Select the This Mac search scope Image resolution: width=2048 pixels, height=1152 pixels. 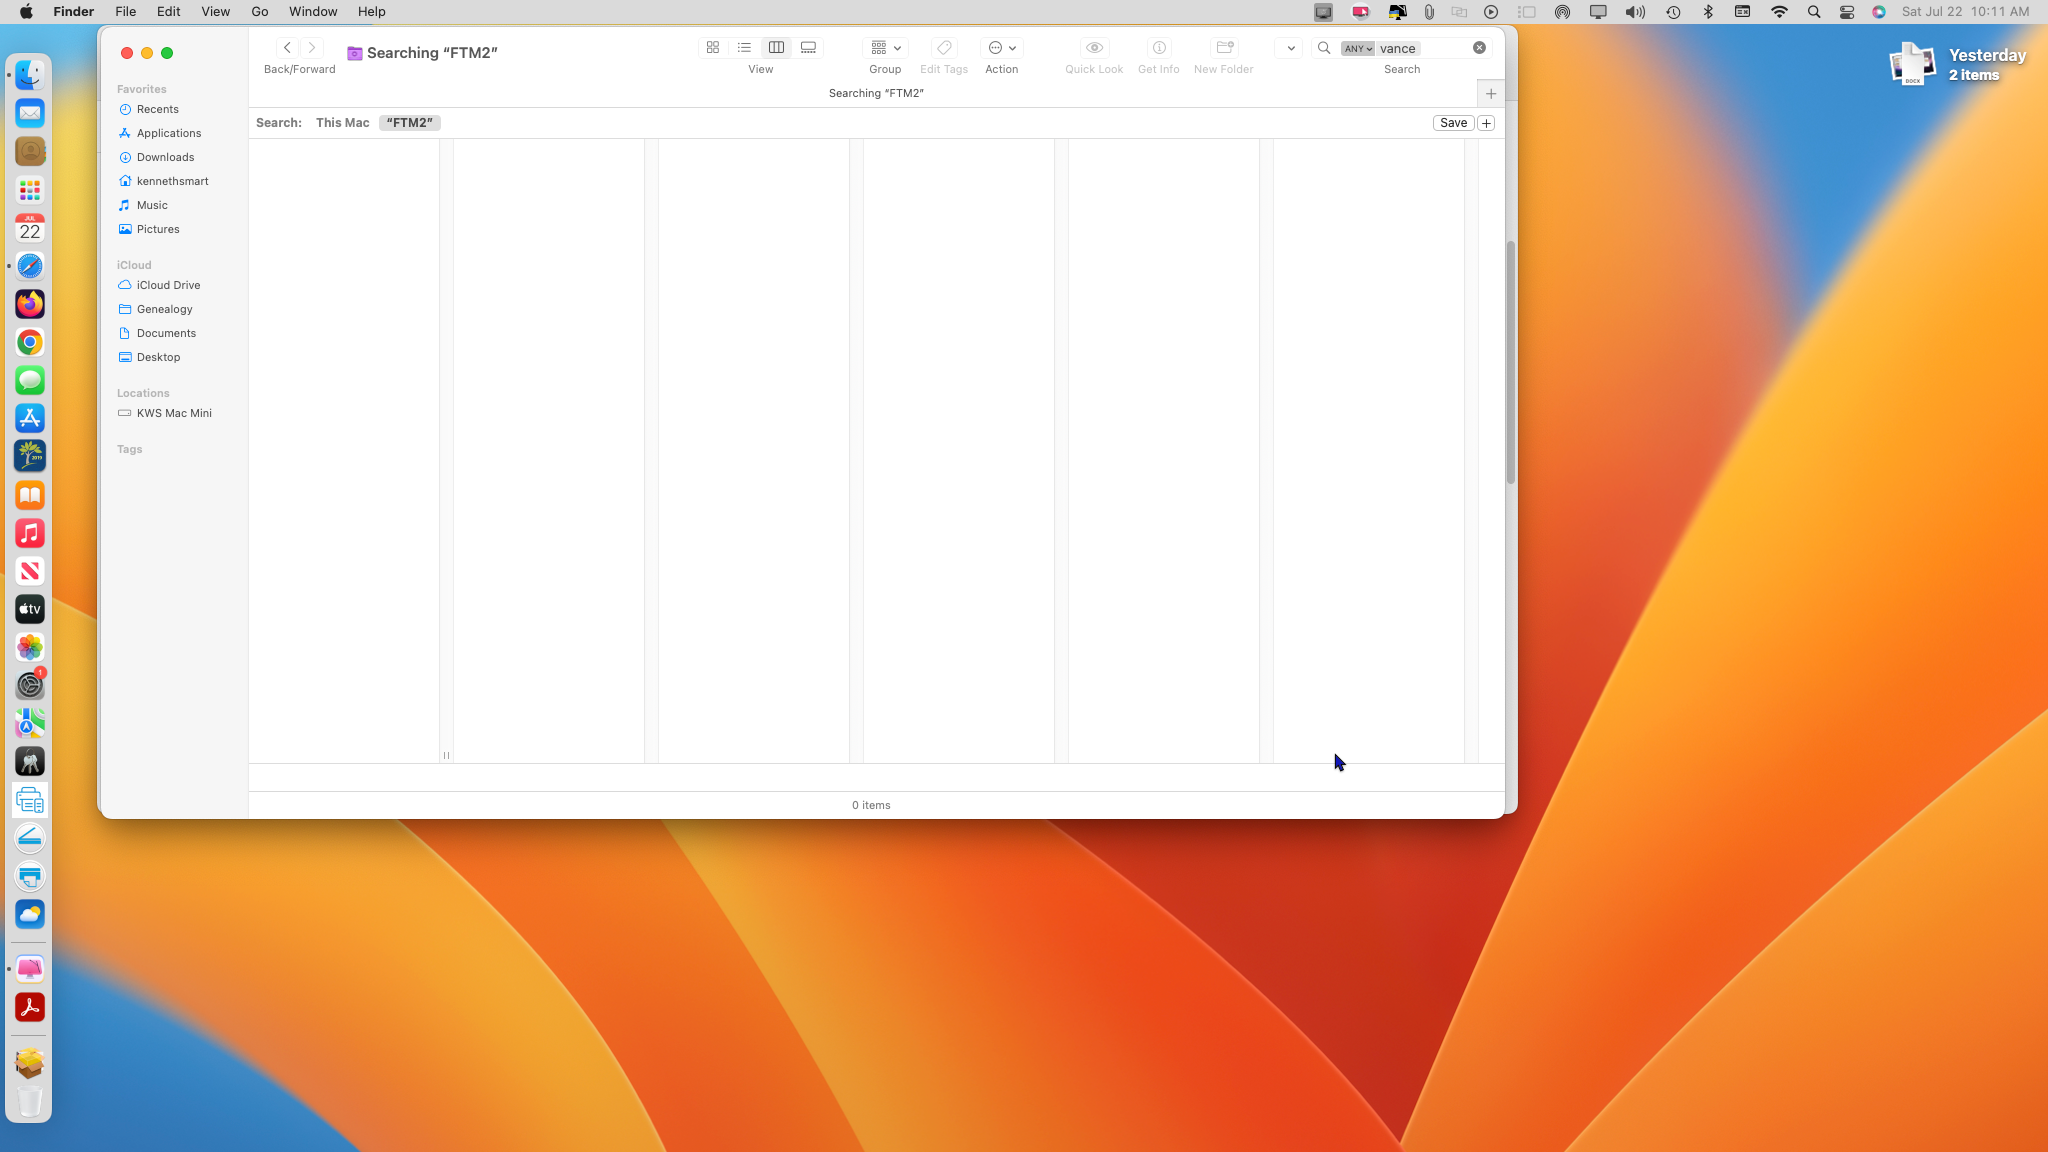coord(342,123)
